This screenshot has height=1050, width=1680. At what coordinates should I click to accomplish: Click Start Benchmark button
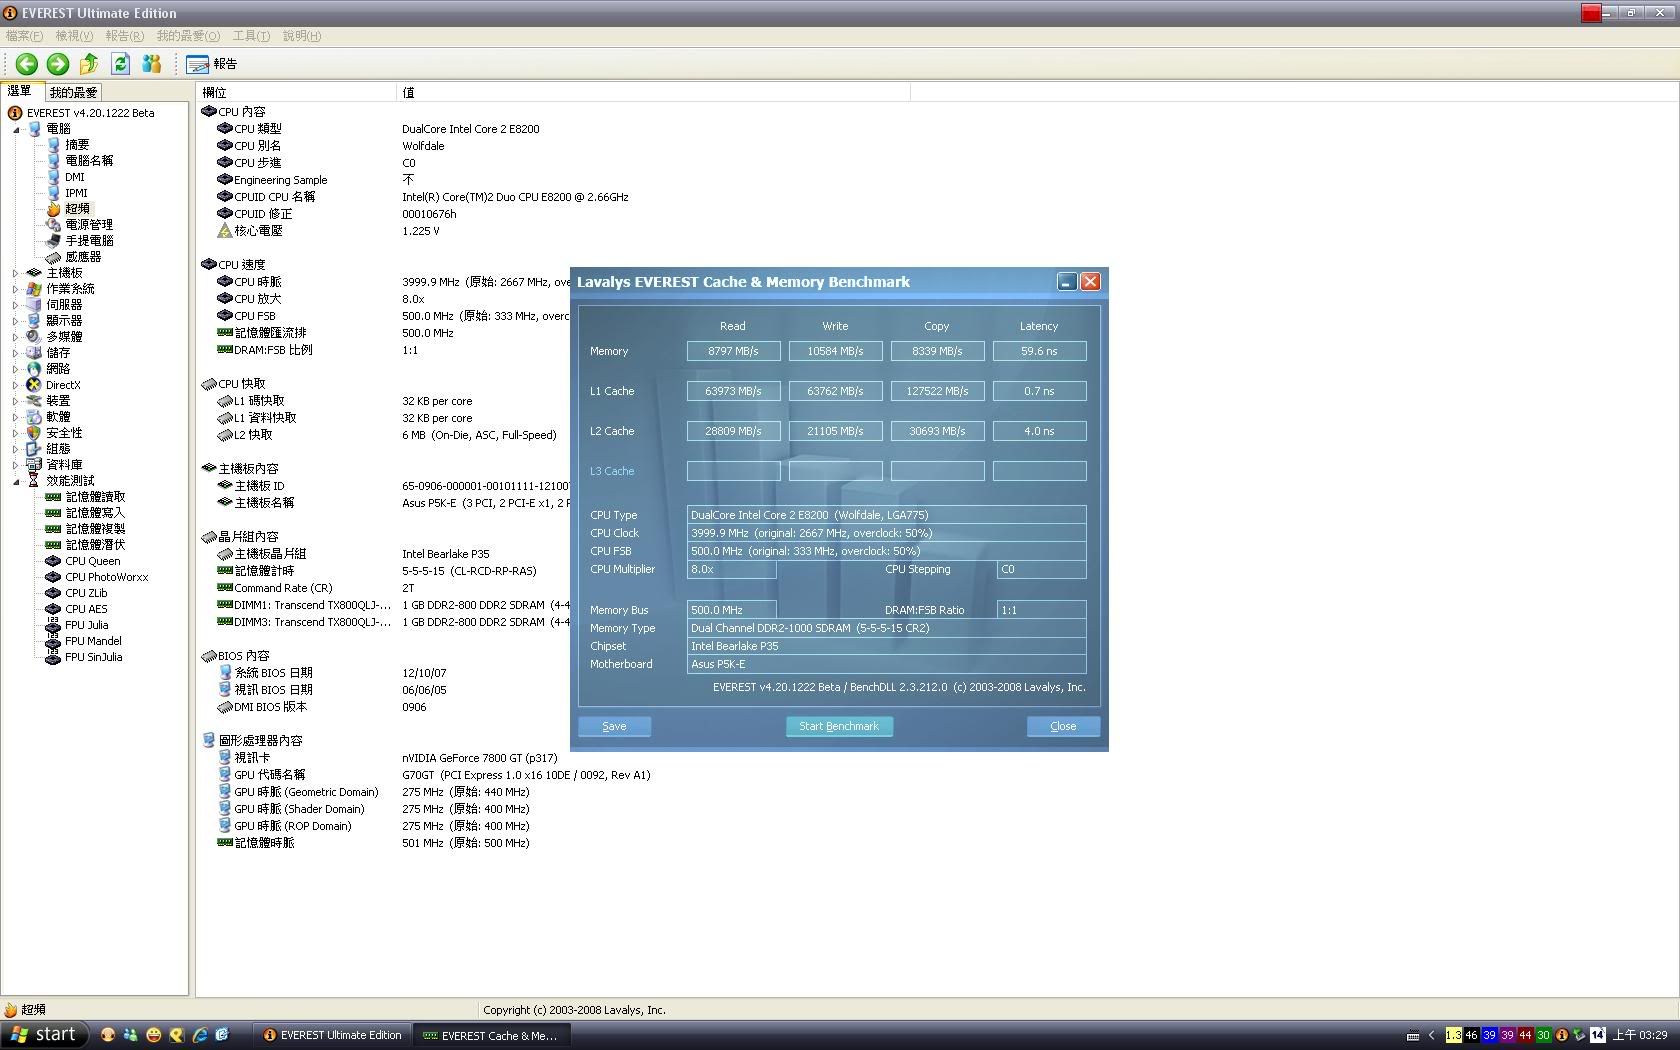coord(839,726)
